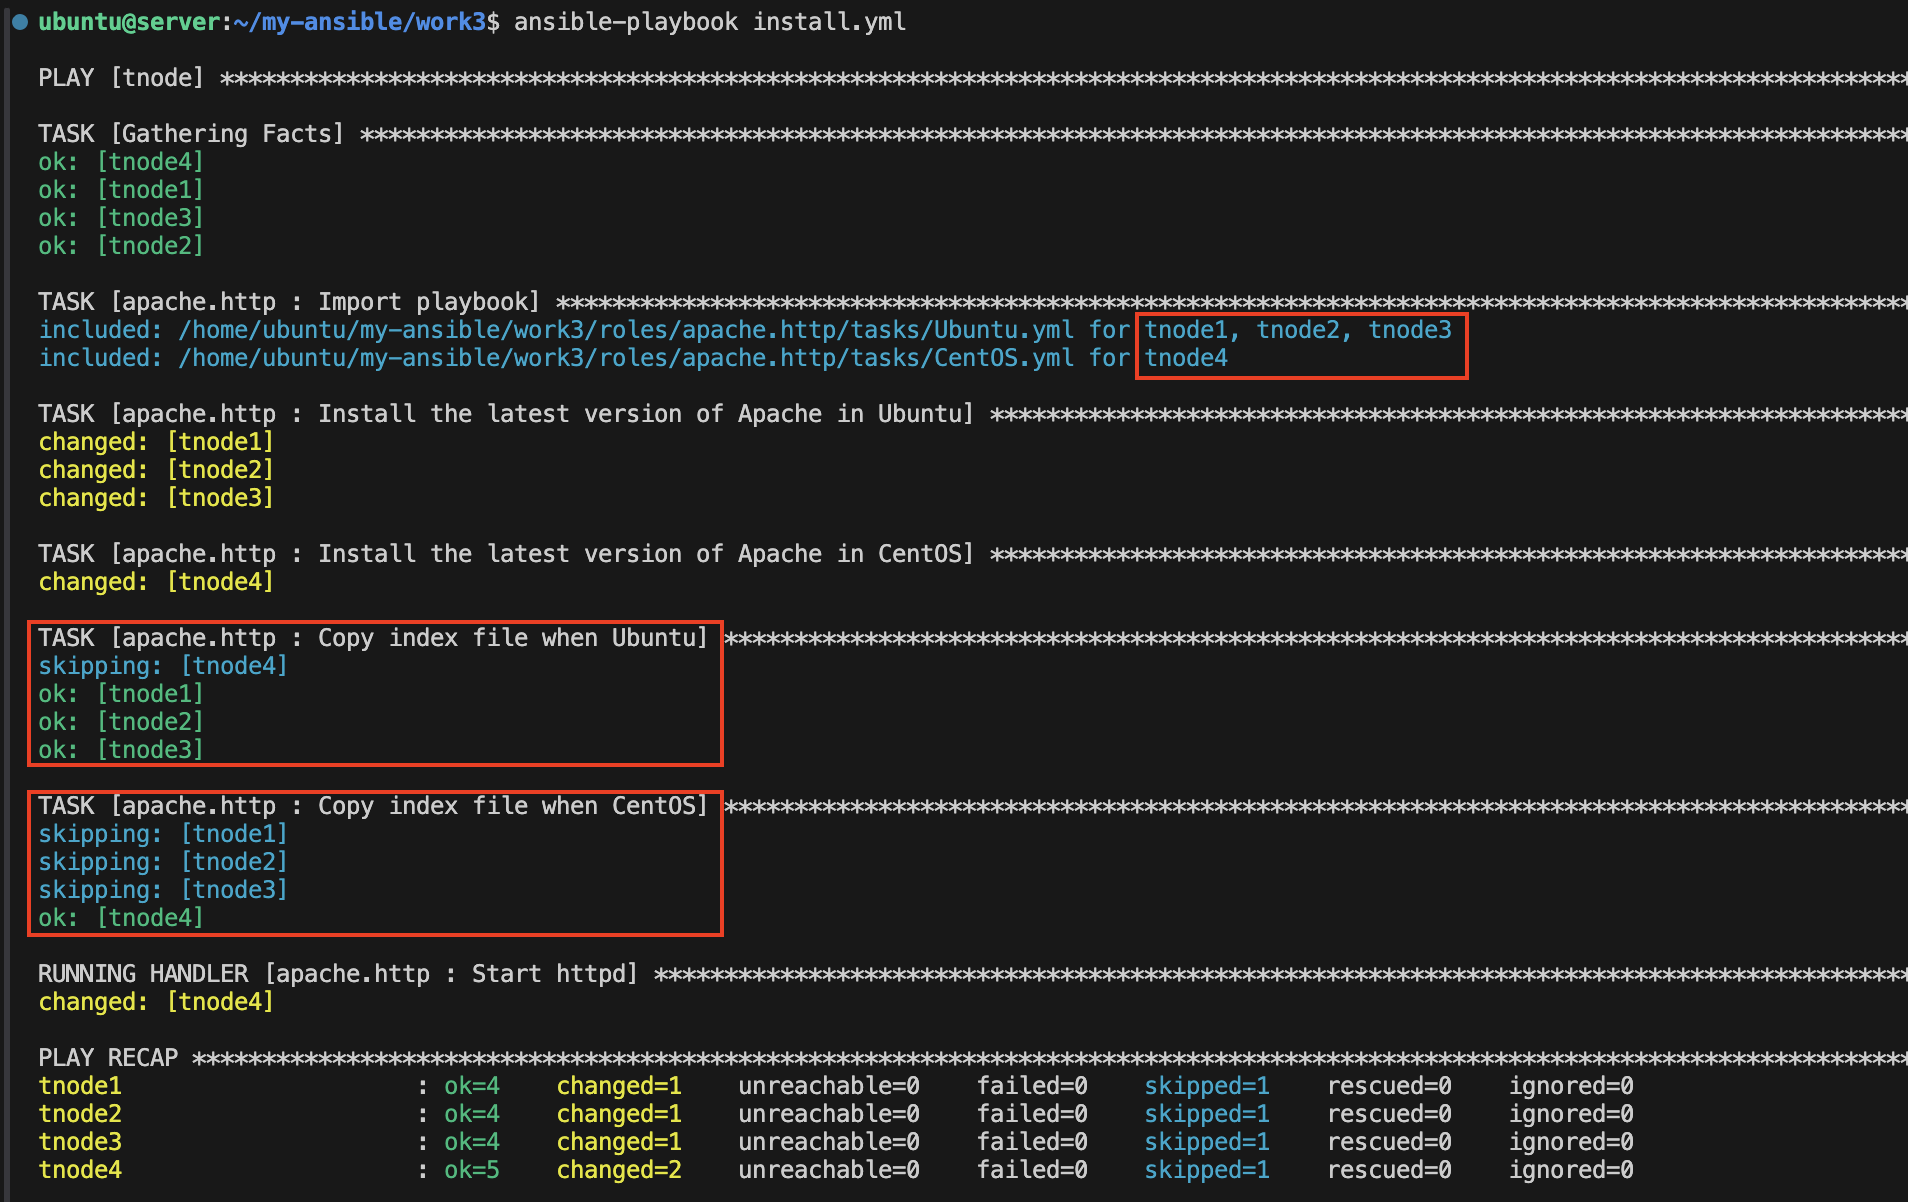
Task: Click 'skipping: [tnode2]' under CentOS copy task
Action: click(163, 862)
